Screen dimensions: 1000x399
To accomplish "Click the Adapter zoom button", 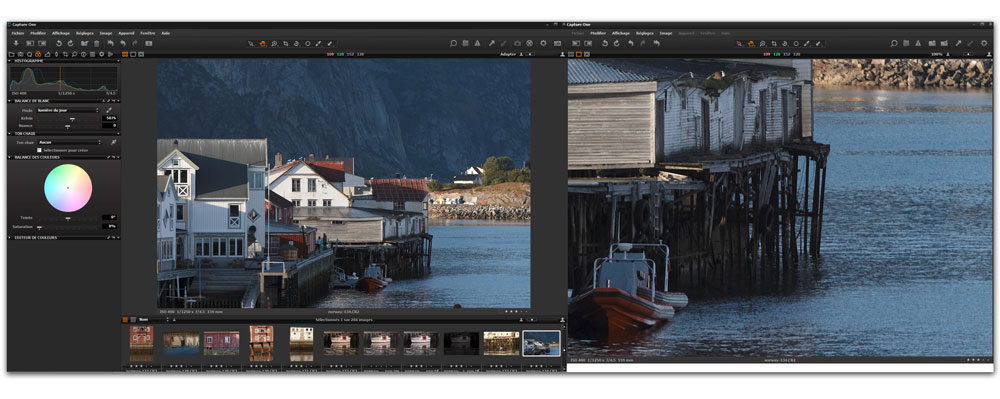I will click(507, 54).
